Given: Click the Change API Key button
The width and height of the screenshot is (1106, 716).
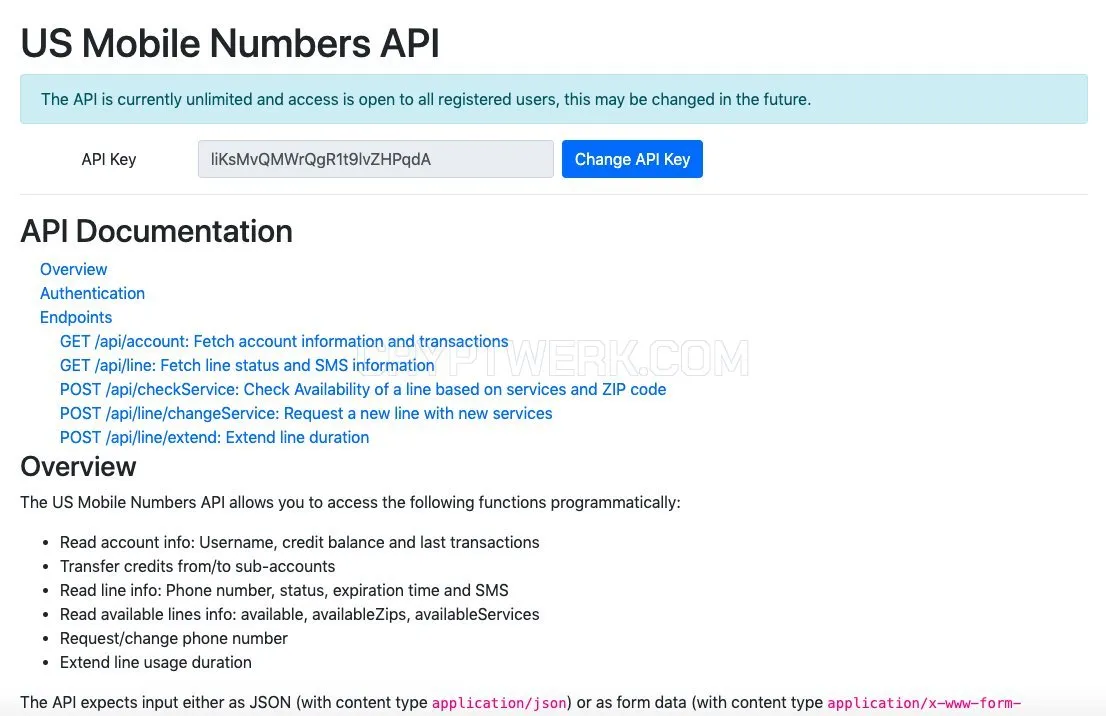Looking at the screenshot, I should 632,159.
